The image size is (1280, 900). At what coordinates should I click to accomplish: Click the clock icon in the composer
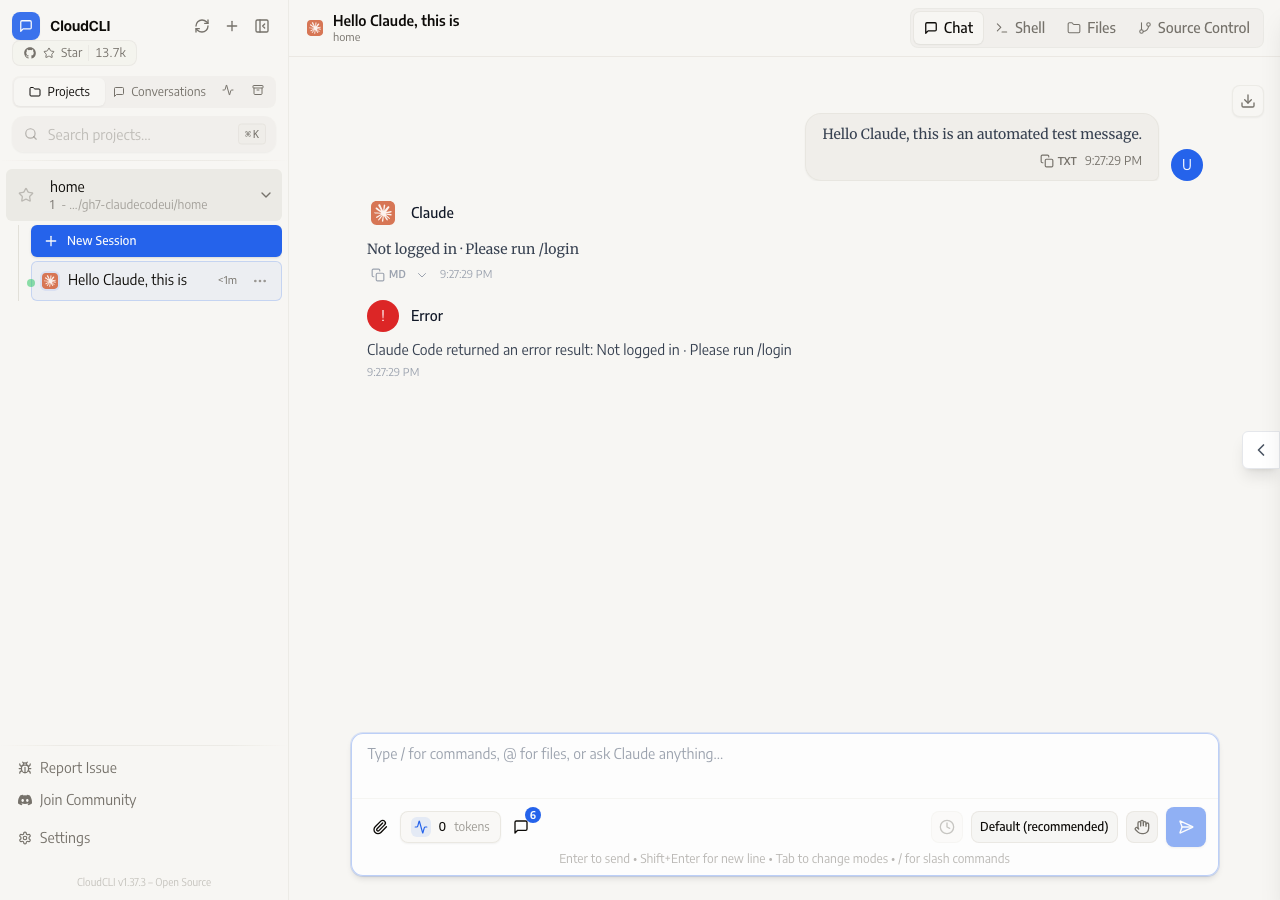pyautogui.click(x=947, y=827)
